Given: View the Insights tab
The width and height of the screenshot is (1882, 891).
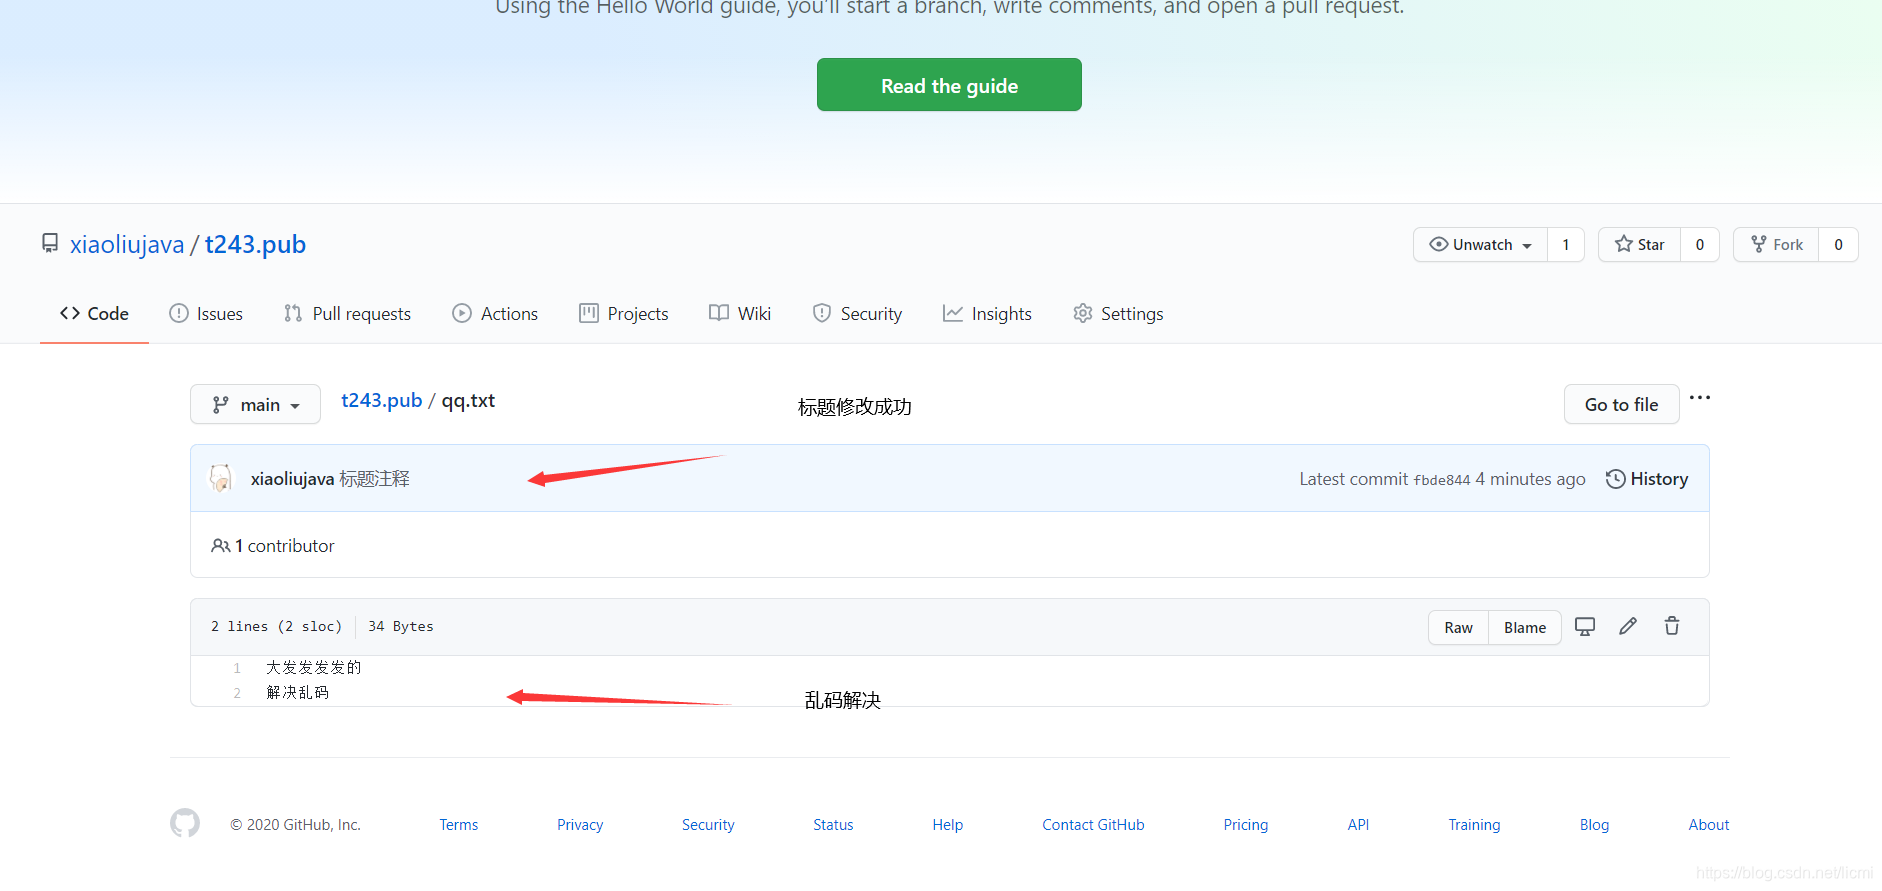Looking at the screenshot, I should tap(987, 313).
